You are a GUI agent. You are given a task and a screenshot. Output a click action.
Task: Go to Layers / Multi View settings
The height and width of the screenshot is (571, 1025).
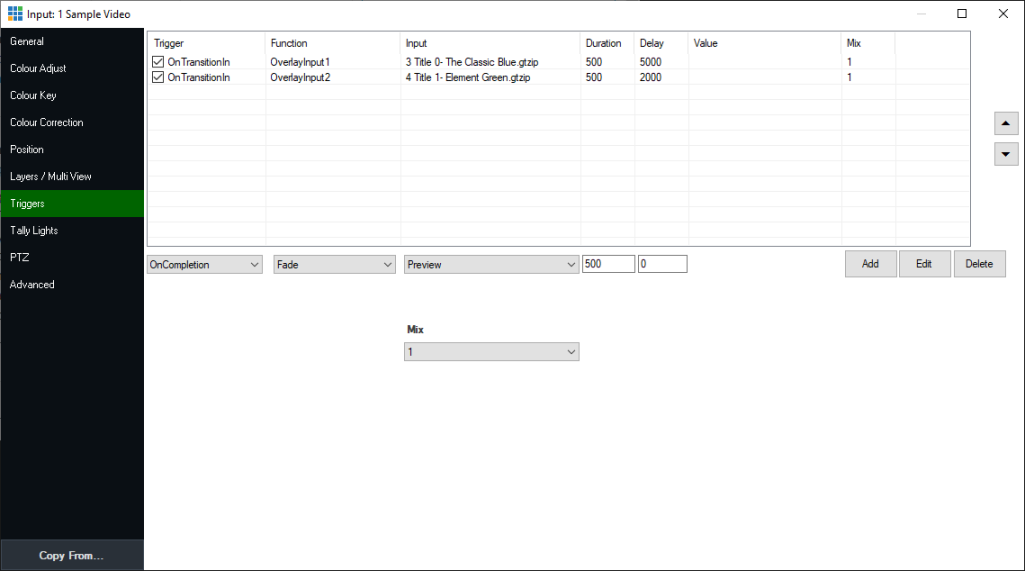[x=72, y=177]
